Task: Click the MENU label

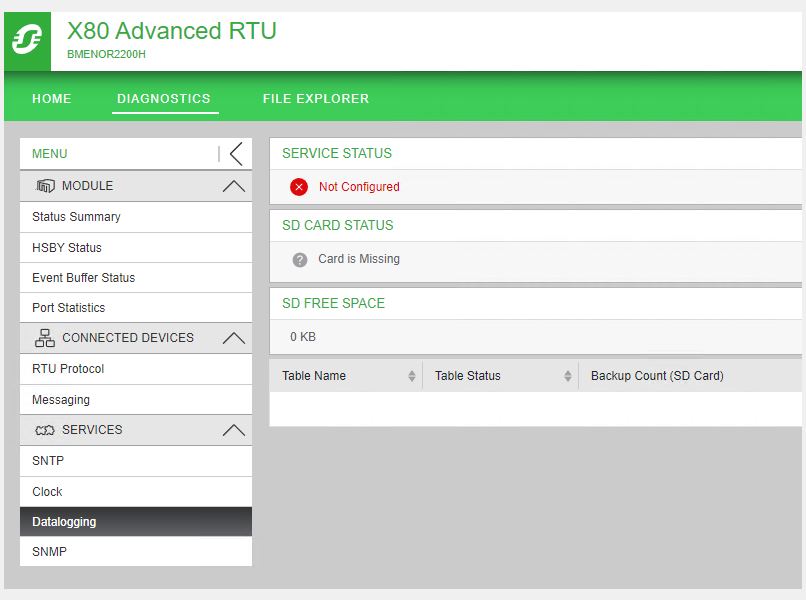Action: (49, 154)
